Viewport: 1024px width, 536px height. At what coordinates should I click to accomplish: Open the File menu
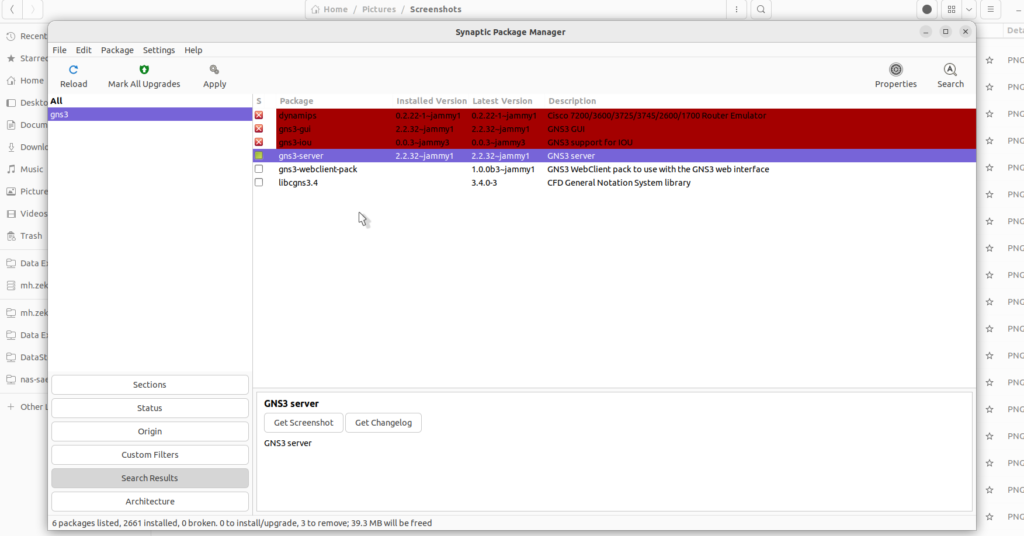click(x=60, y=50)
